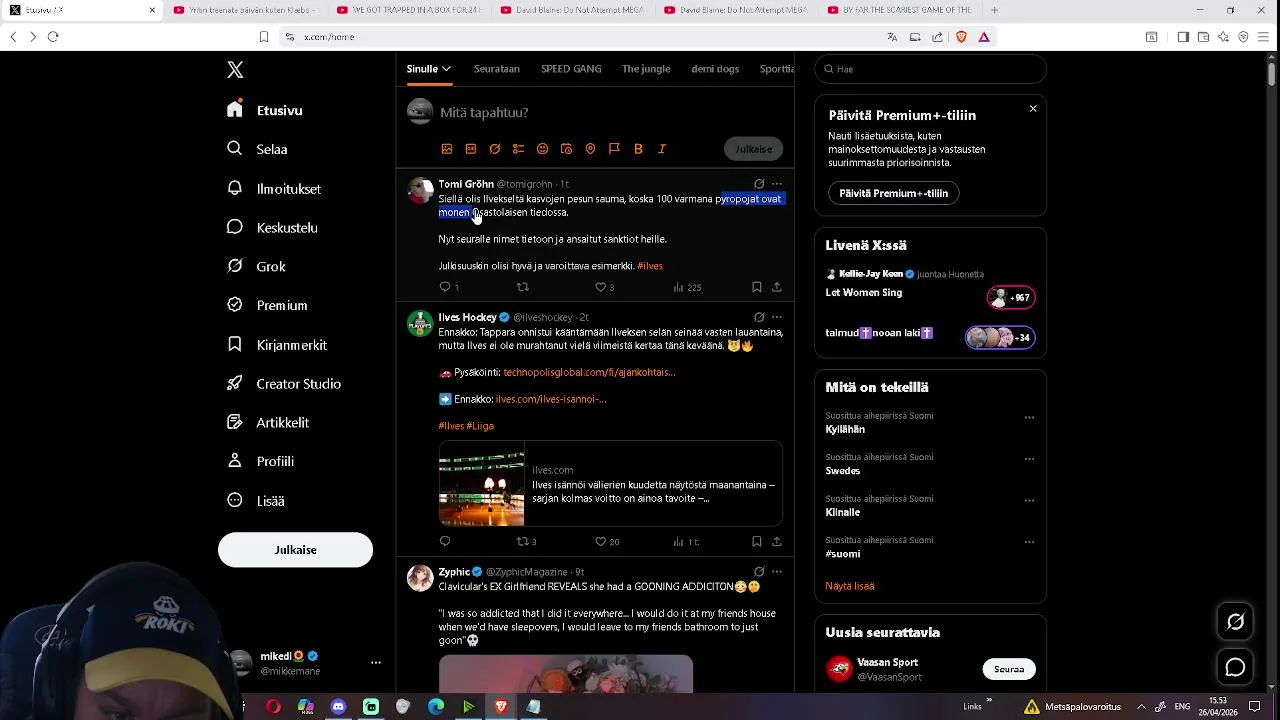Image resolution: width=1280 pixels, height=720 pixels.
Task: Click the white Julkaise button in sidebar
Action: [295, 550]
